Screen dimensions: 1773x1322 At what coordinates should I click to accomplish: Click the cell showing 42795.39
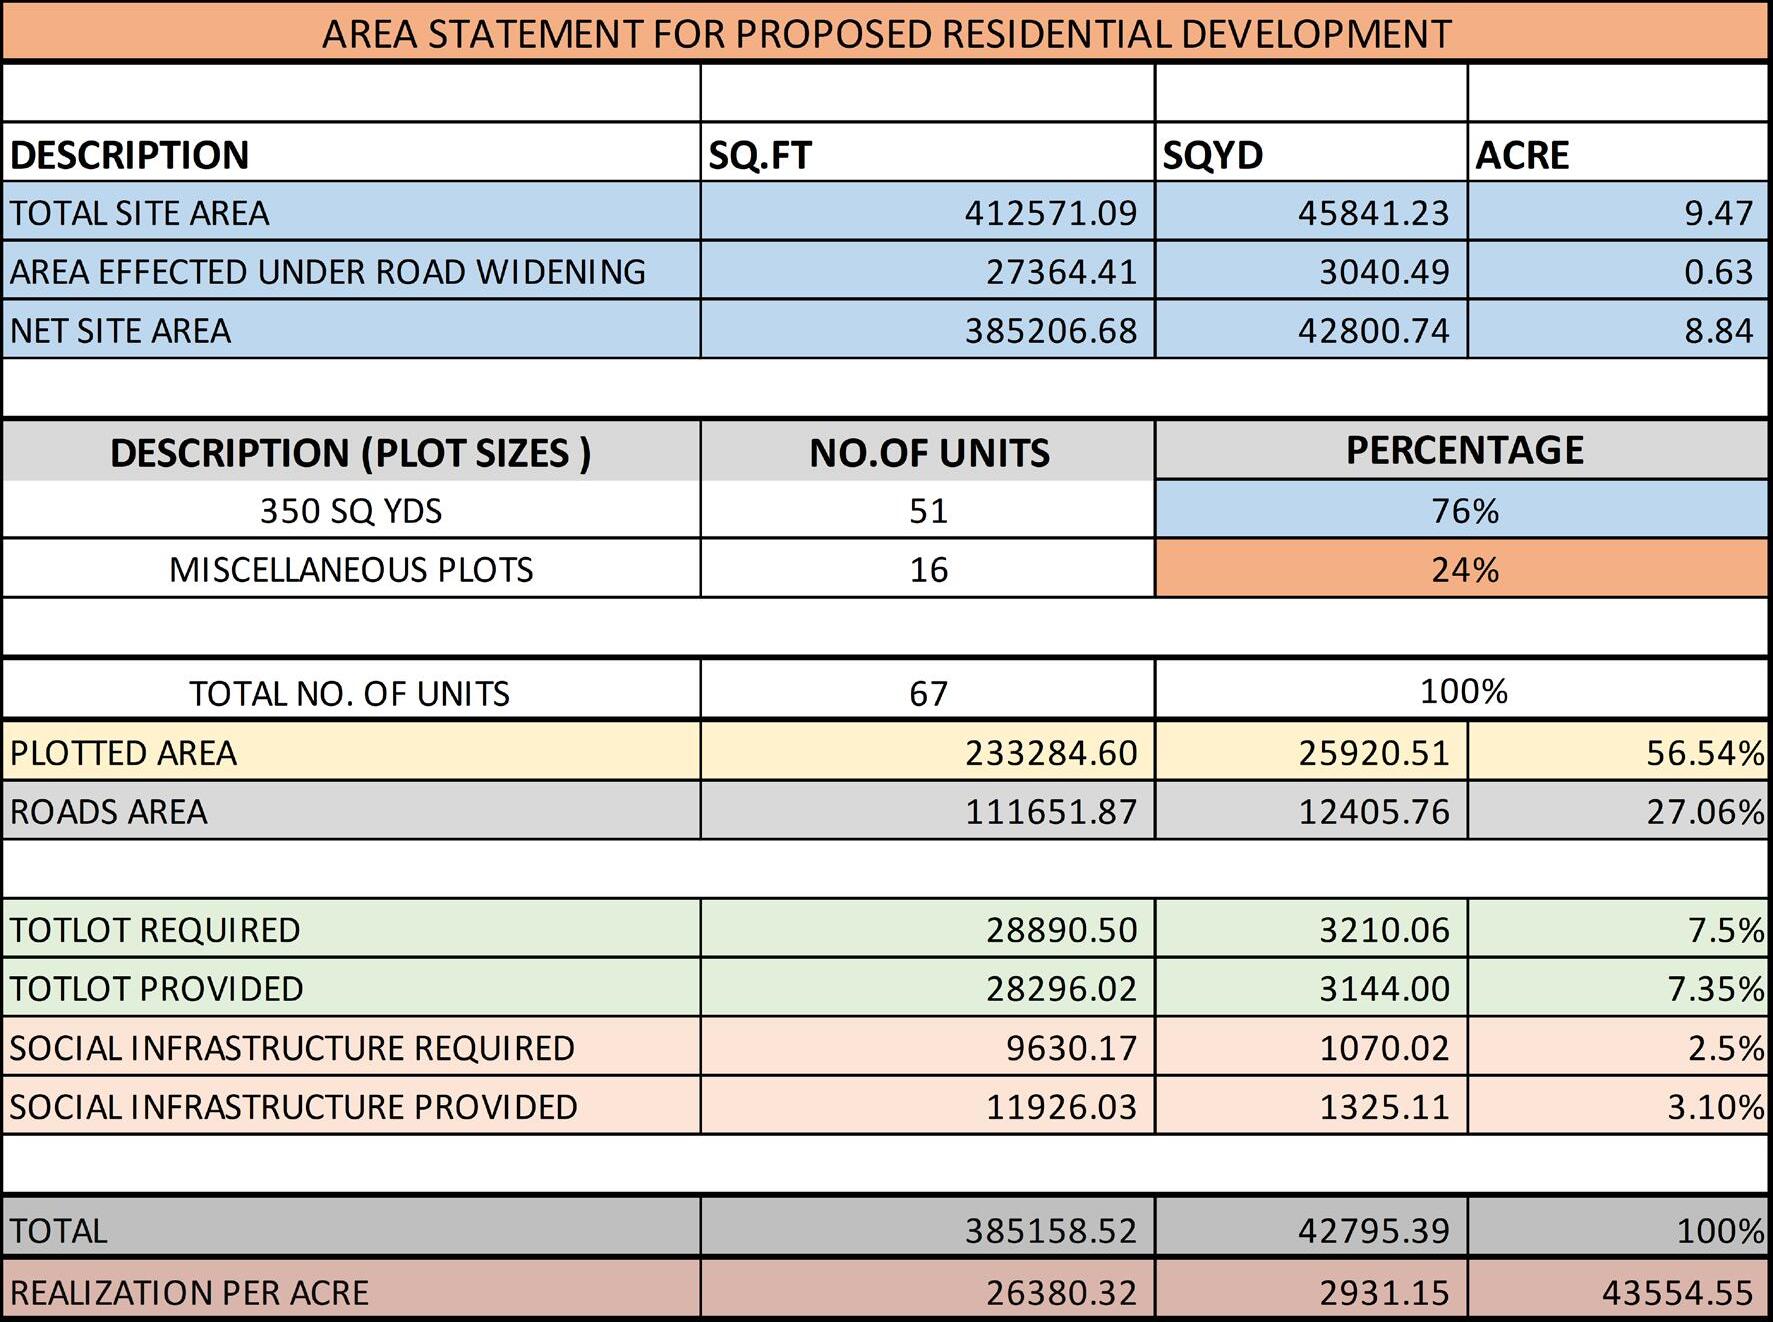[1311, 1227]
